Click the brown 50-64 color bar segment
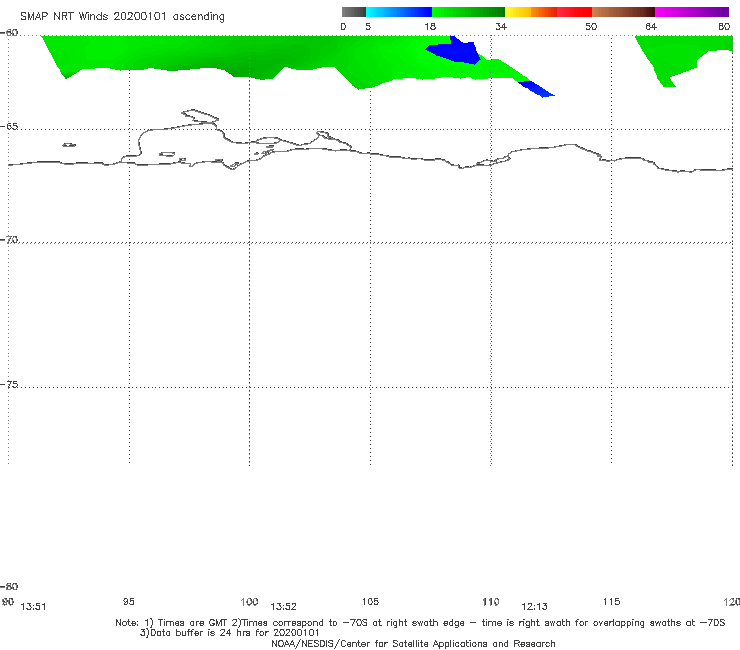The width and height of the screenshot is (740, 650). (x=623, y=12)
